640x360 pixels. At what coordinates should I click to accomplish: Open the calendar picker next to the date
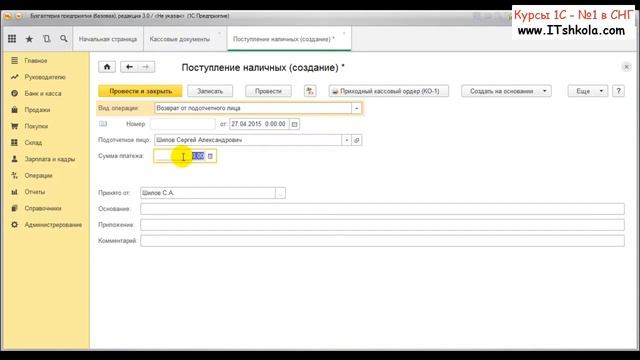pos(294,124)
